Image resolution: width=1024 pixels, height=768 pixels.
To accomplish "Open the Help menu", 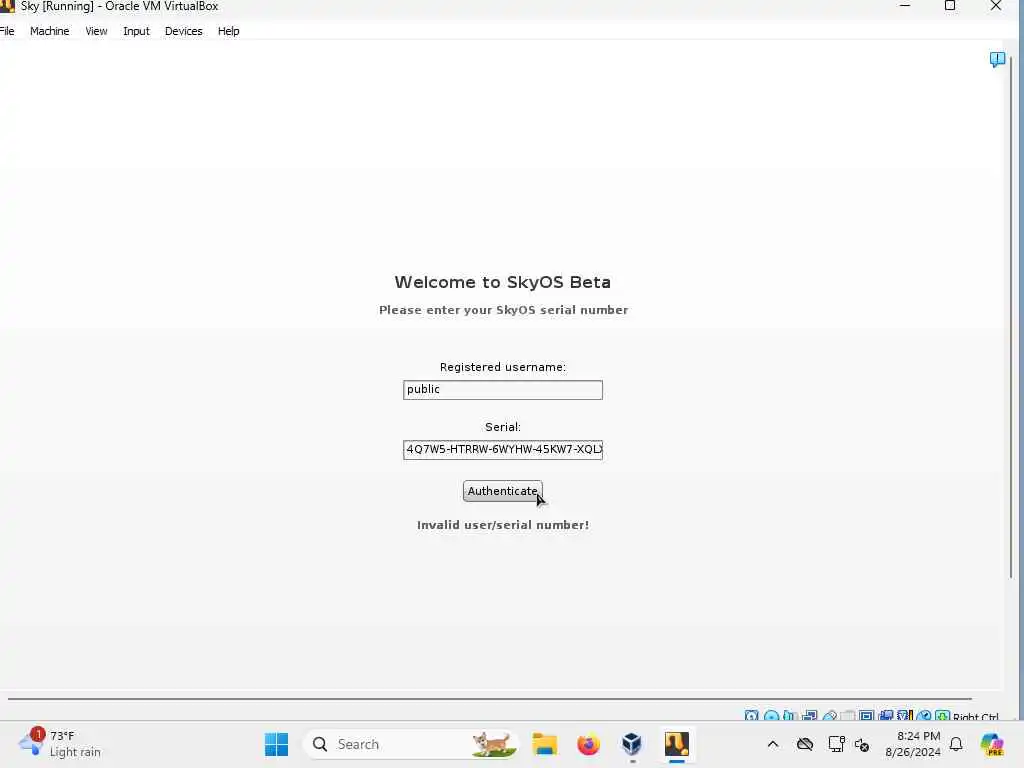I will coord(229,31).
